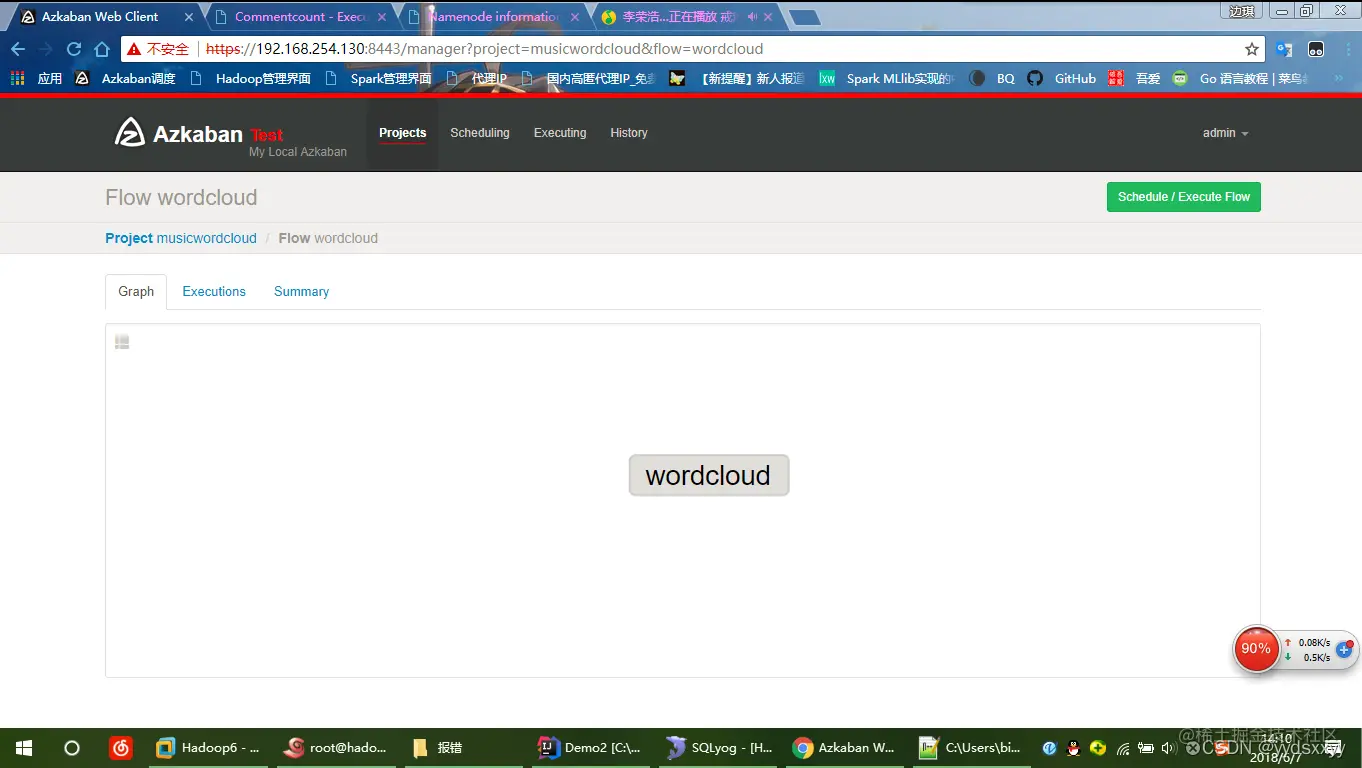Switch to C:\Users Notepad++ taskbar window
This screenshot has height=768, width=1362.
point(972,747)
